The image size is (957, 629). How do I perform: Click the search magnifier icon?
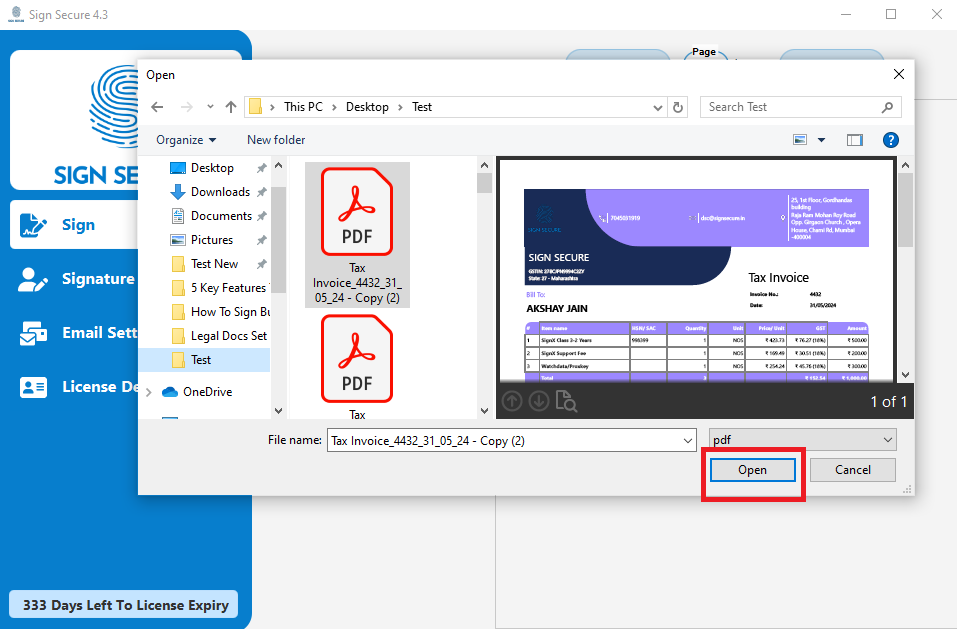tap(887, 107)
